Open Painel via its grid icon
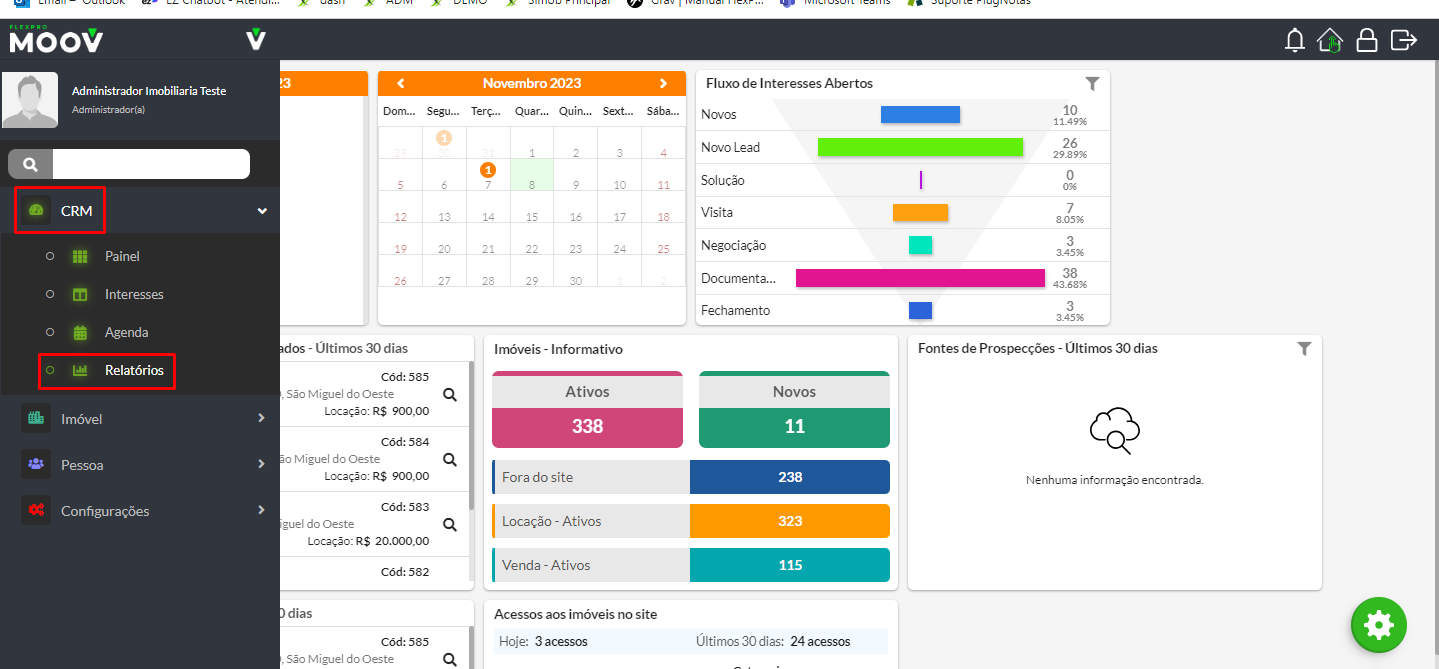 [x=81, y=256]
